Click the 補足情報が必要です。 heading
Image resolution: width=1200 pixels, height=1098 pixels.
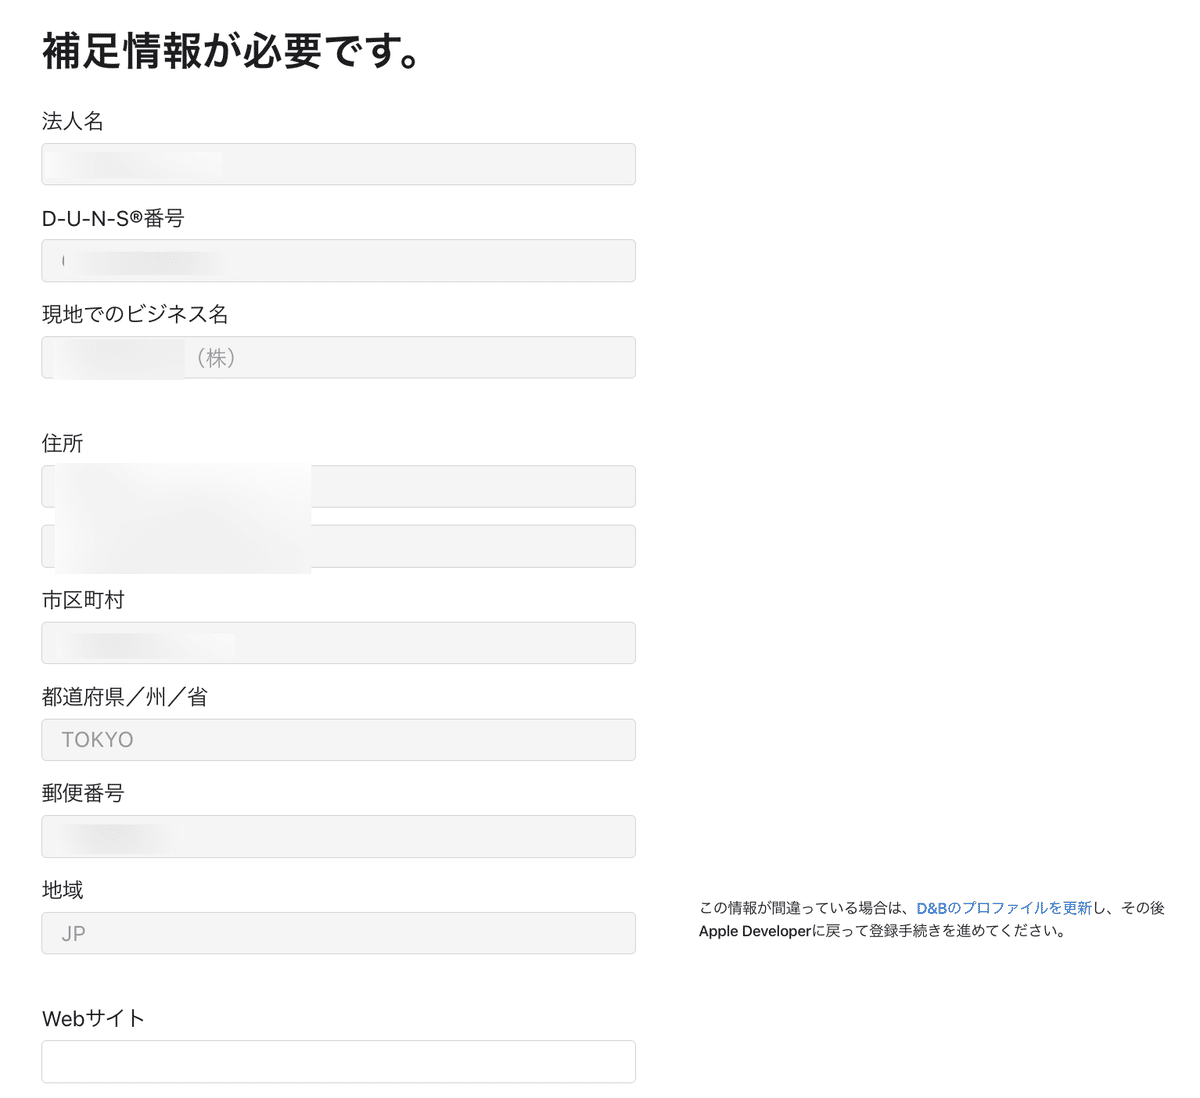[x=230, y=51]
